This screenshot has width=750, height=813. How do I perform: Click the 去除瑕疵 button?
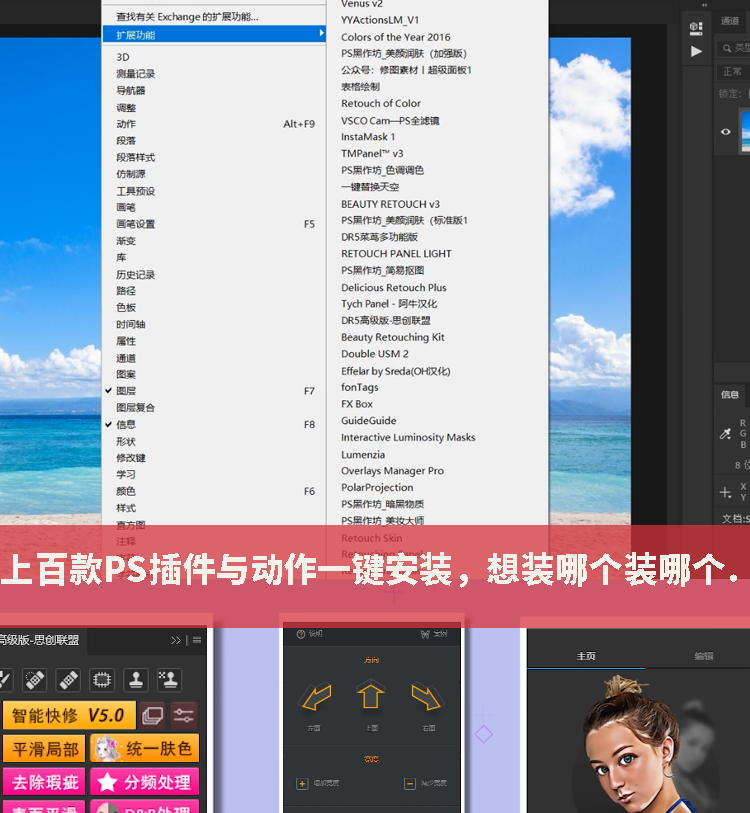tap(45, 782)
